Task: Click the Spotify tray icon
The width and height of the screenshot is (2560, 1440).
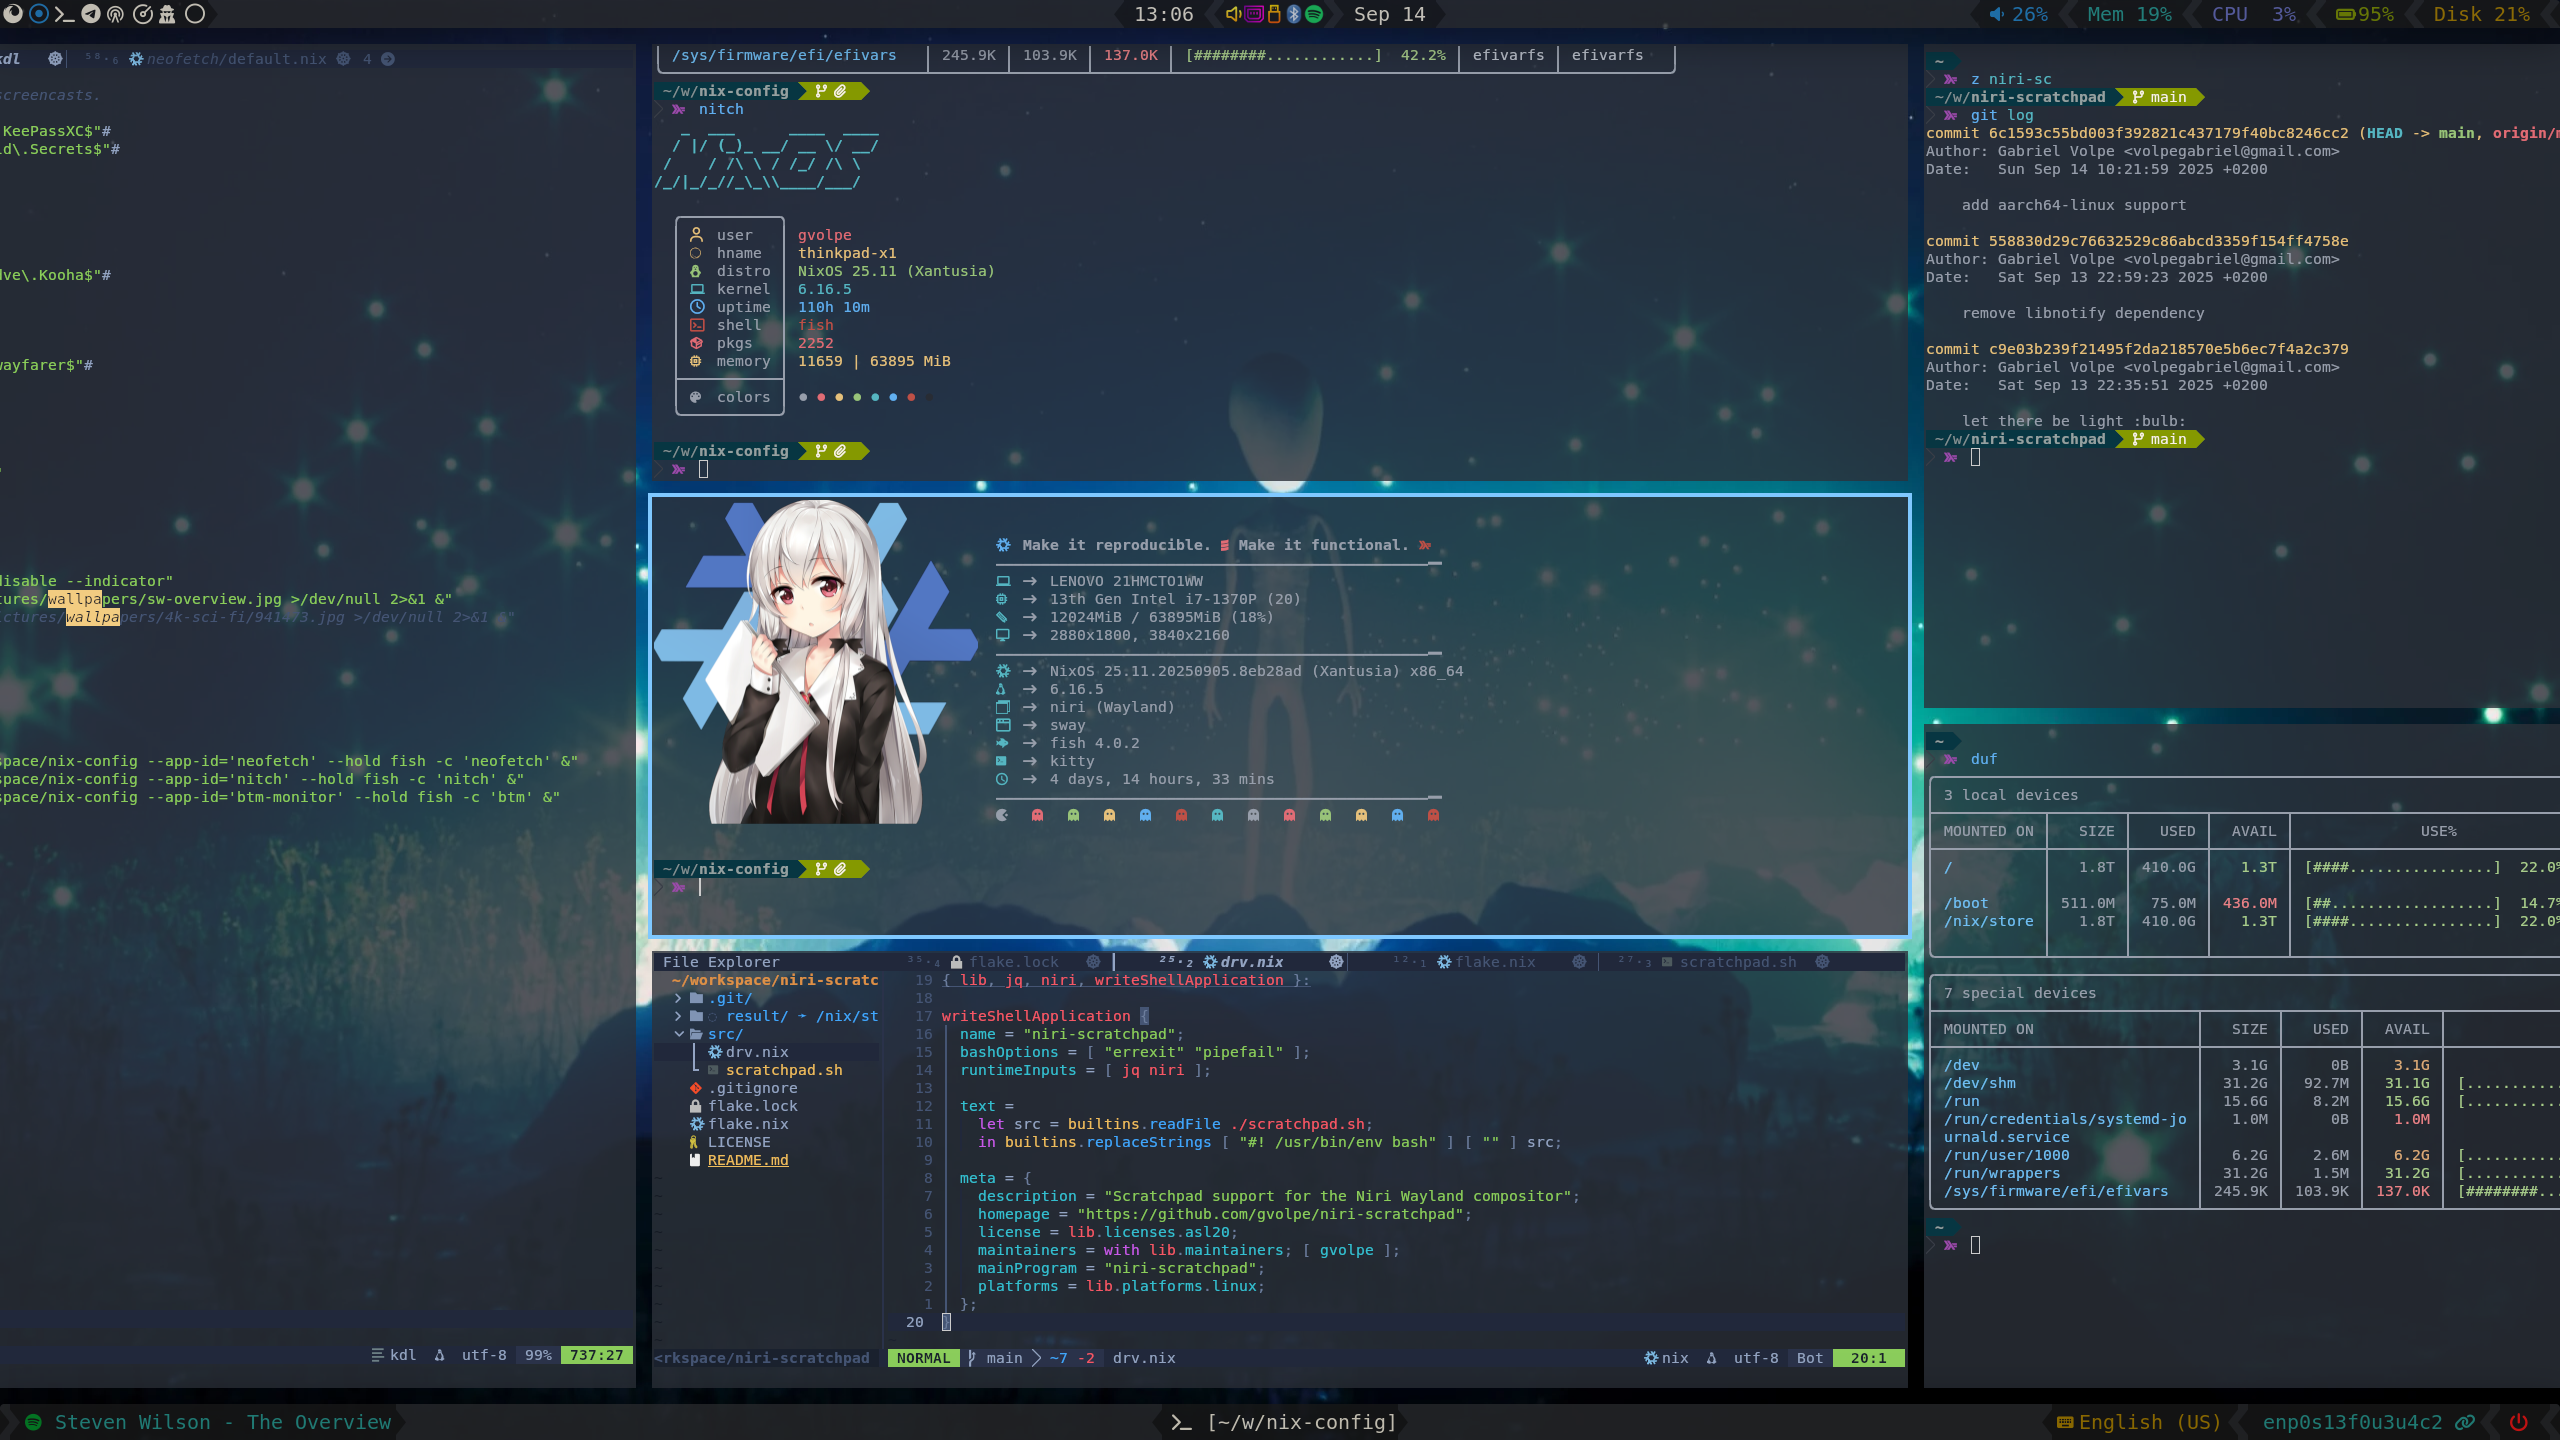Action: click(x=1314, y=14)
